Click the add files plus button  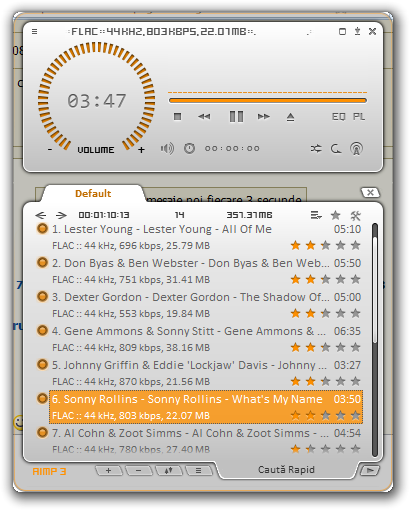109,471
